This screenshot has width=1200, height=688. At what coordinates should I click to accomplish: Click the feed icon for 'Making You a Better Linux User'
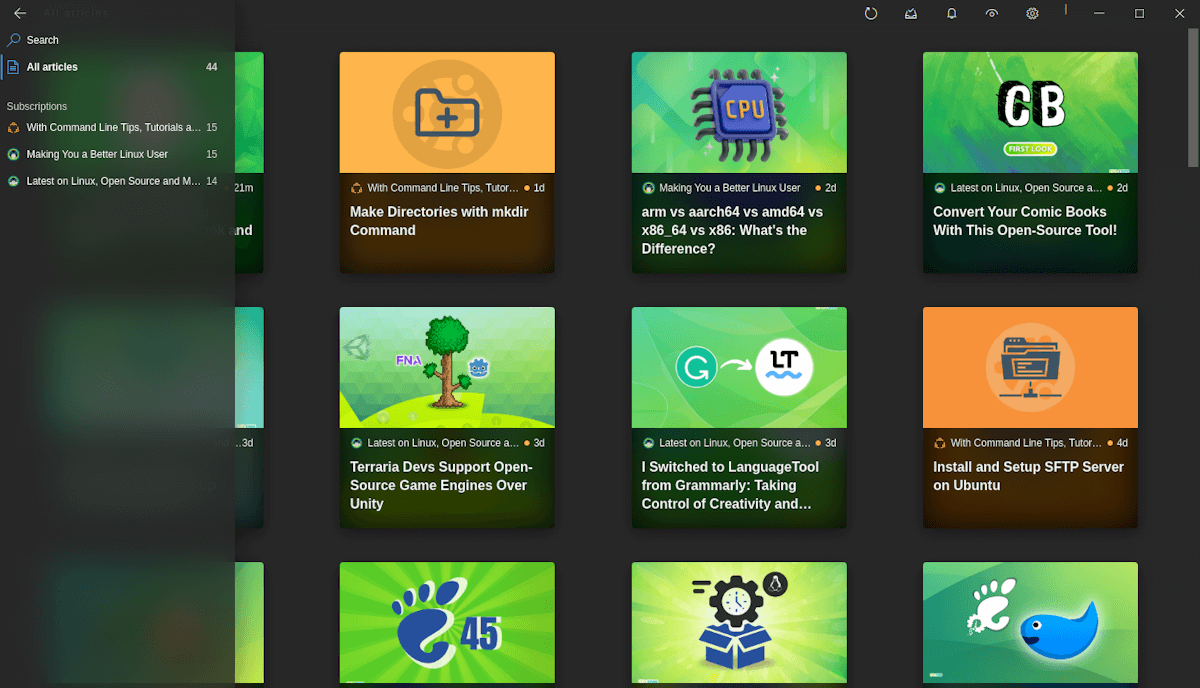(13, 154)
